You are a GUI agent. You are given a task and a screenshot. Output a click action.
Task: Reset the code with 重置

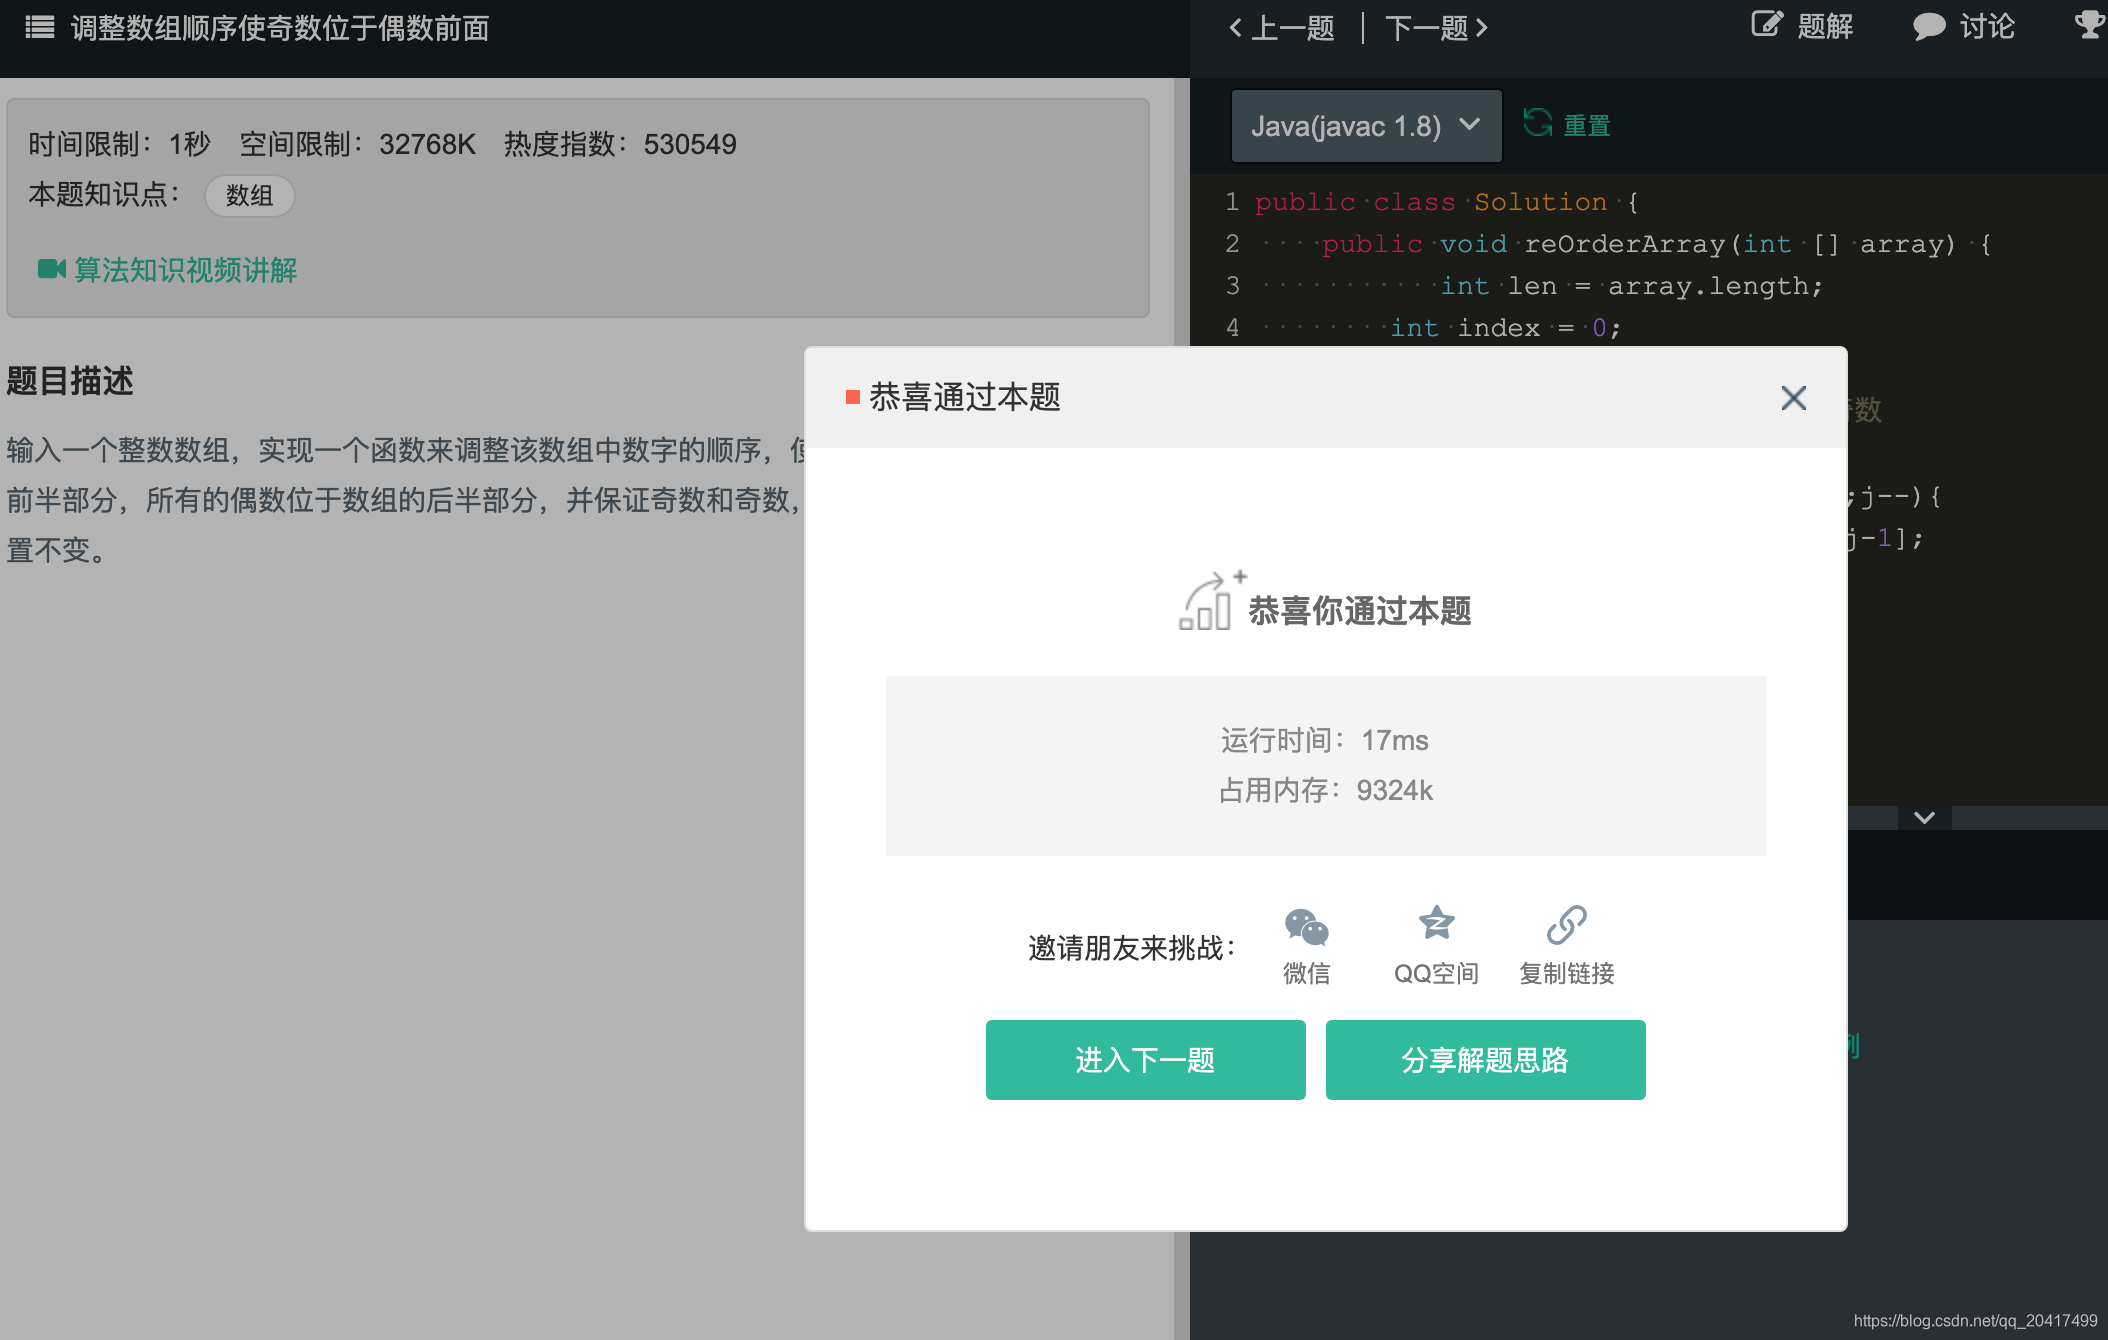(x=1587, y=126)
